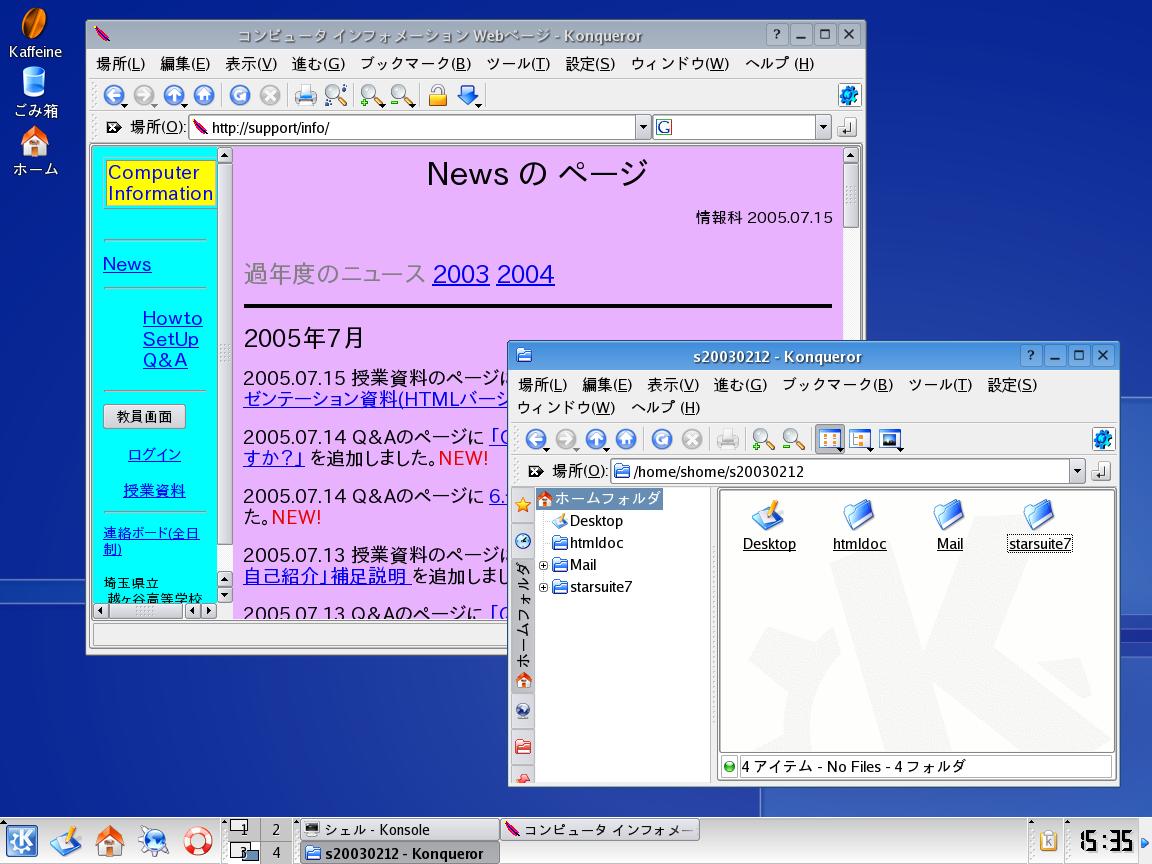This screenshot has height=864, width=1152.
Task: Open the web browser location bar dropdown
Action: [643, 127]
